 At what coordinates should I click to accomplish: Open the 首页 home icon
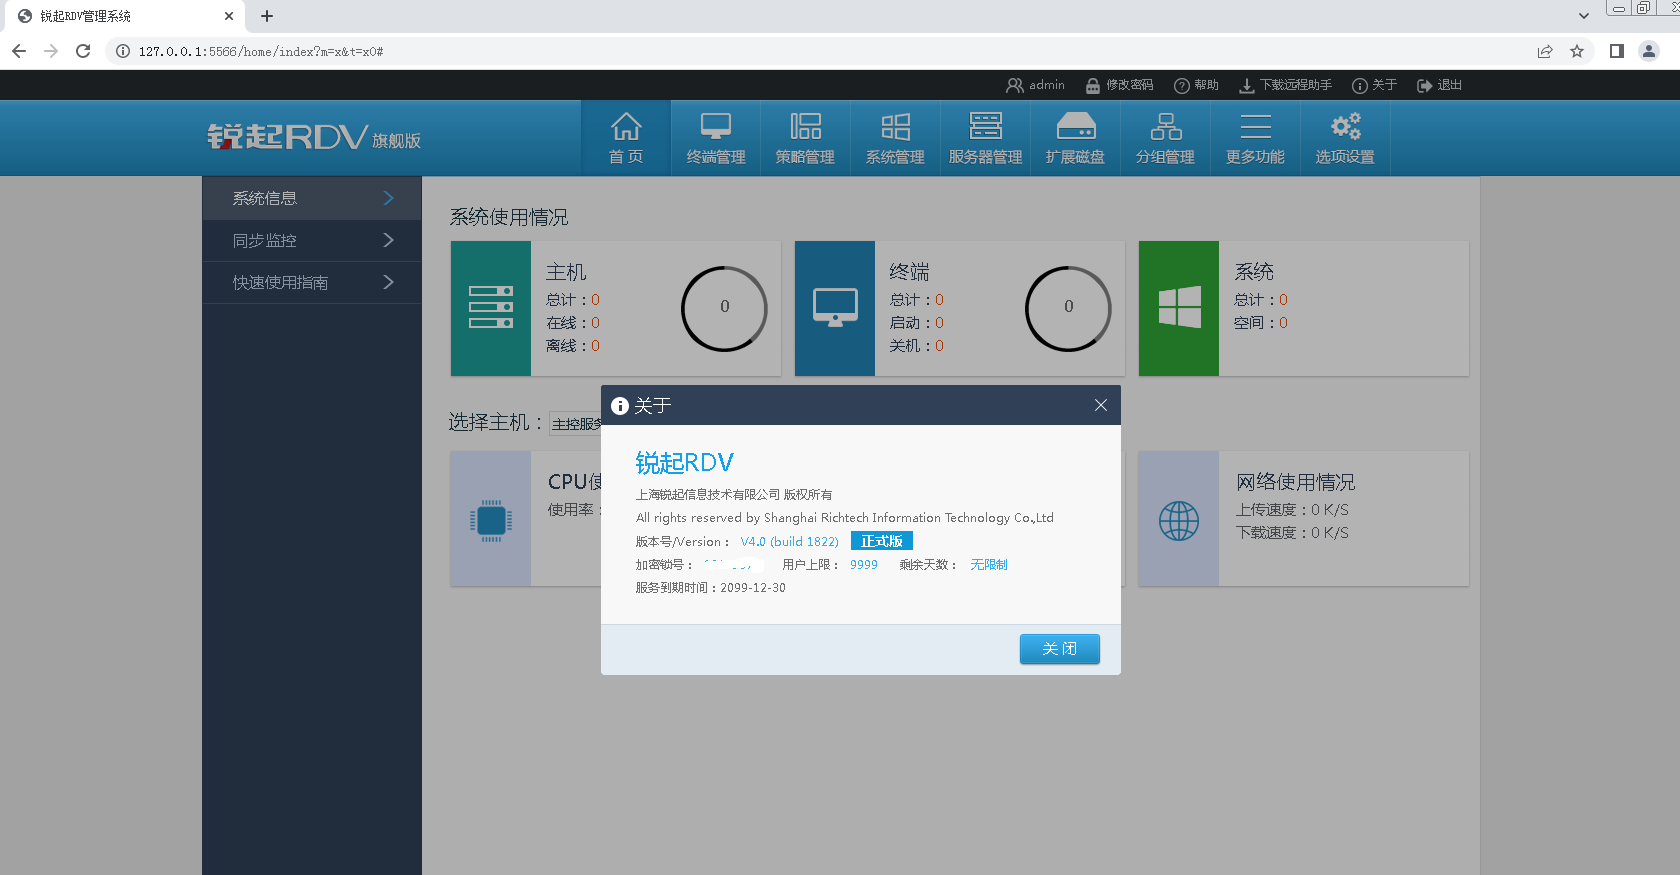click(x=626, y=138)
